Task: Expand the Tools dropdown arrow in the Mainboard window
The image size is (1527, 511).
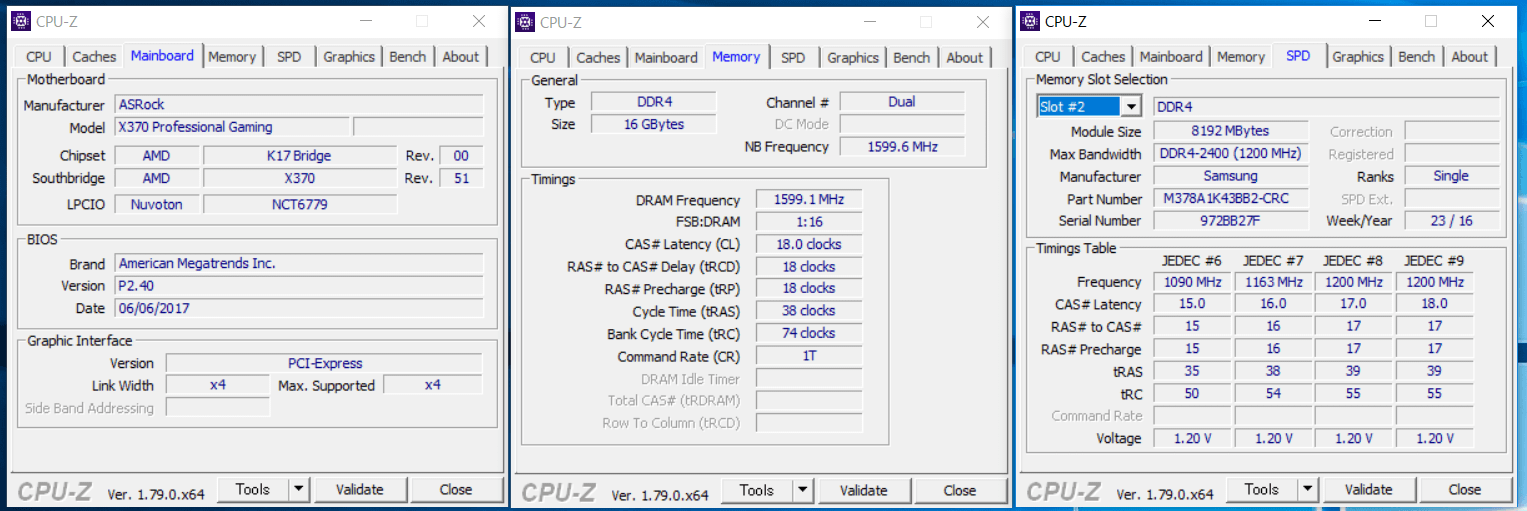Action: (x=299, y=489)
